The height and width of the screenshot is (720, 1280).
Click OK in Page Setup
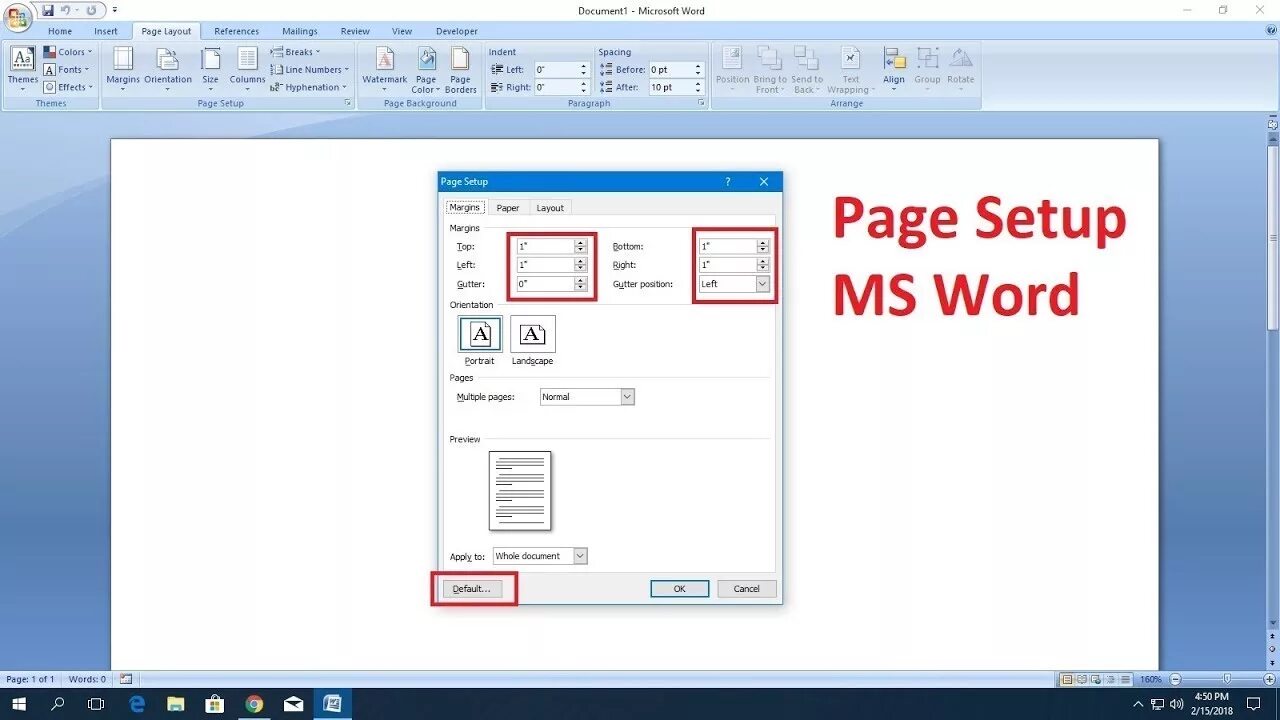pyautogui.click(x=679, y=589)
